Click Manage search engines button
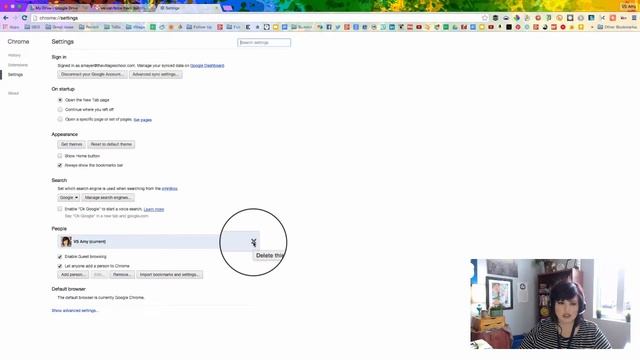640x360 pixels. pos(108,198)
